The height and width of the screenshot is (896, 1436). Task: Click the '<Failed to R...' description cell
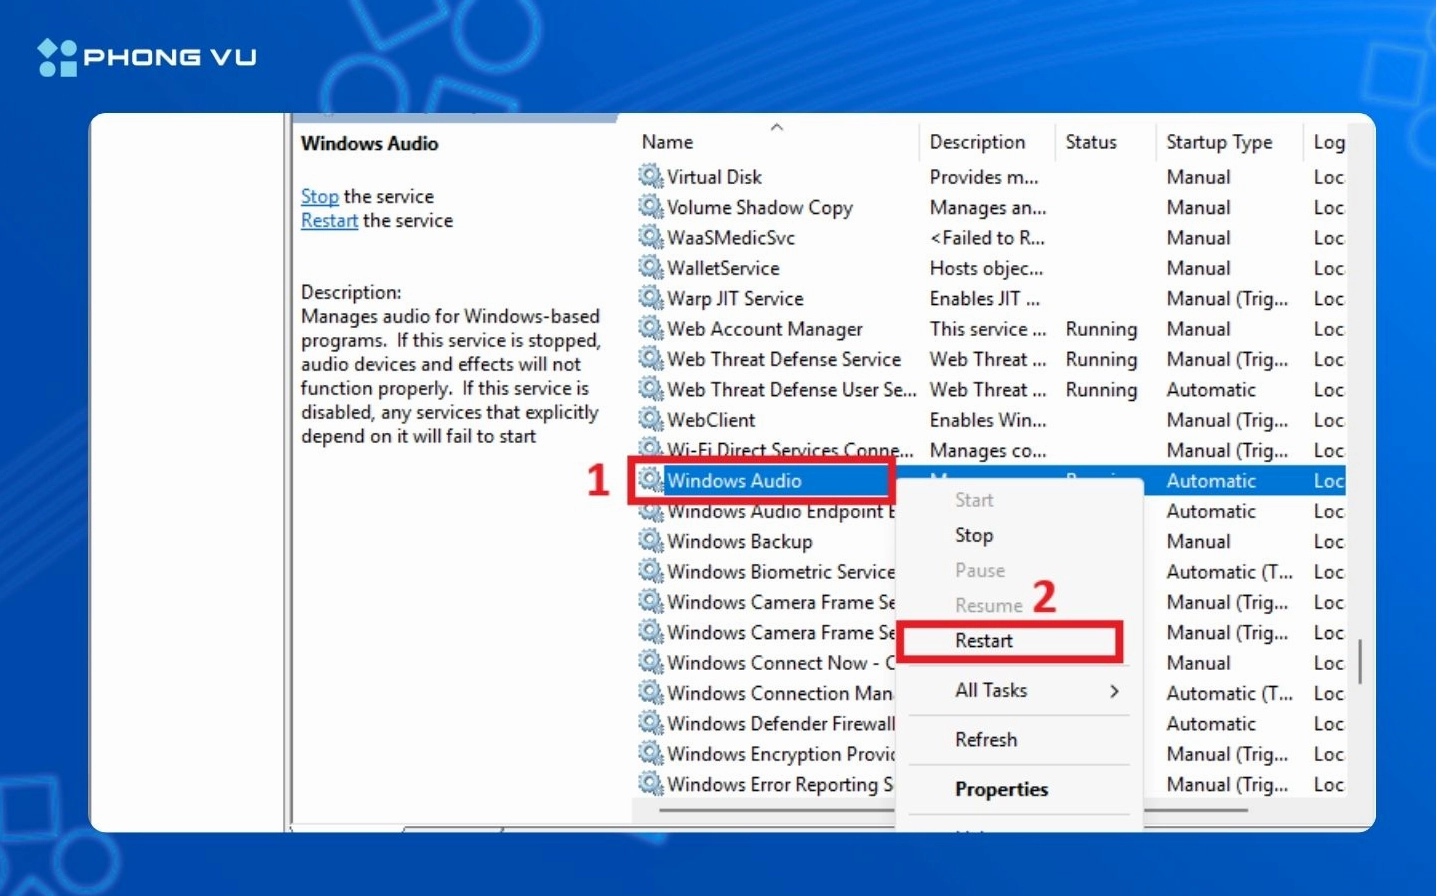tap(987, 238)
